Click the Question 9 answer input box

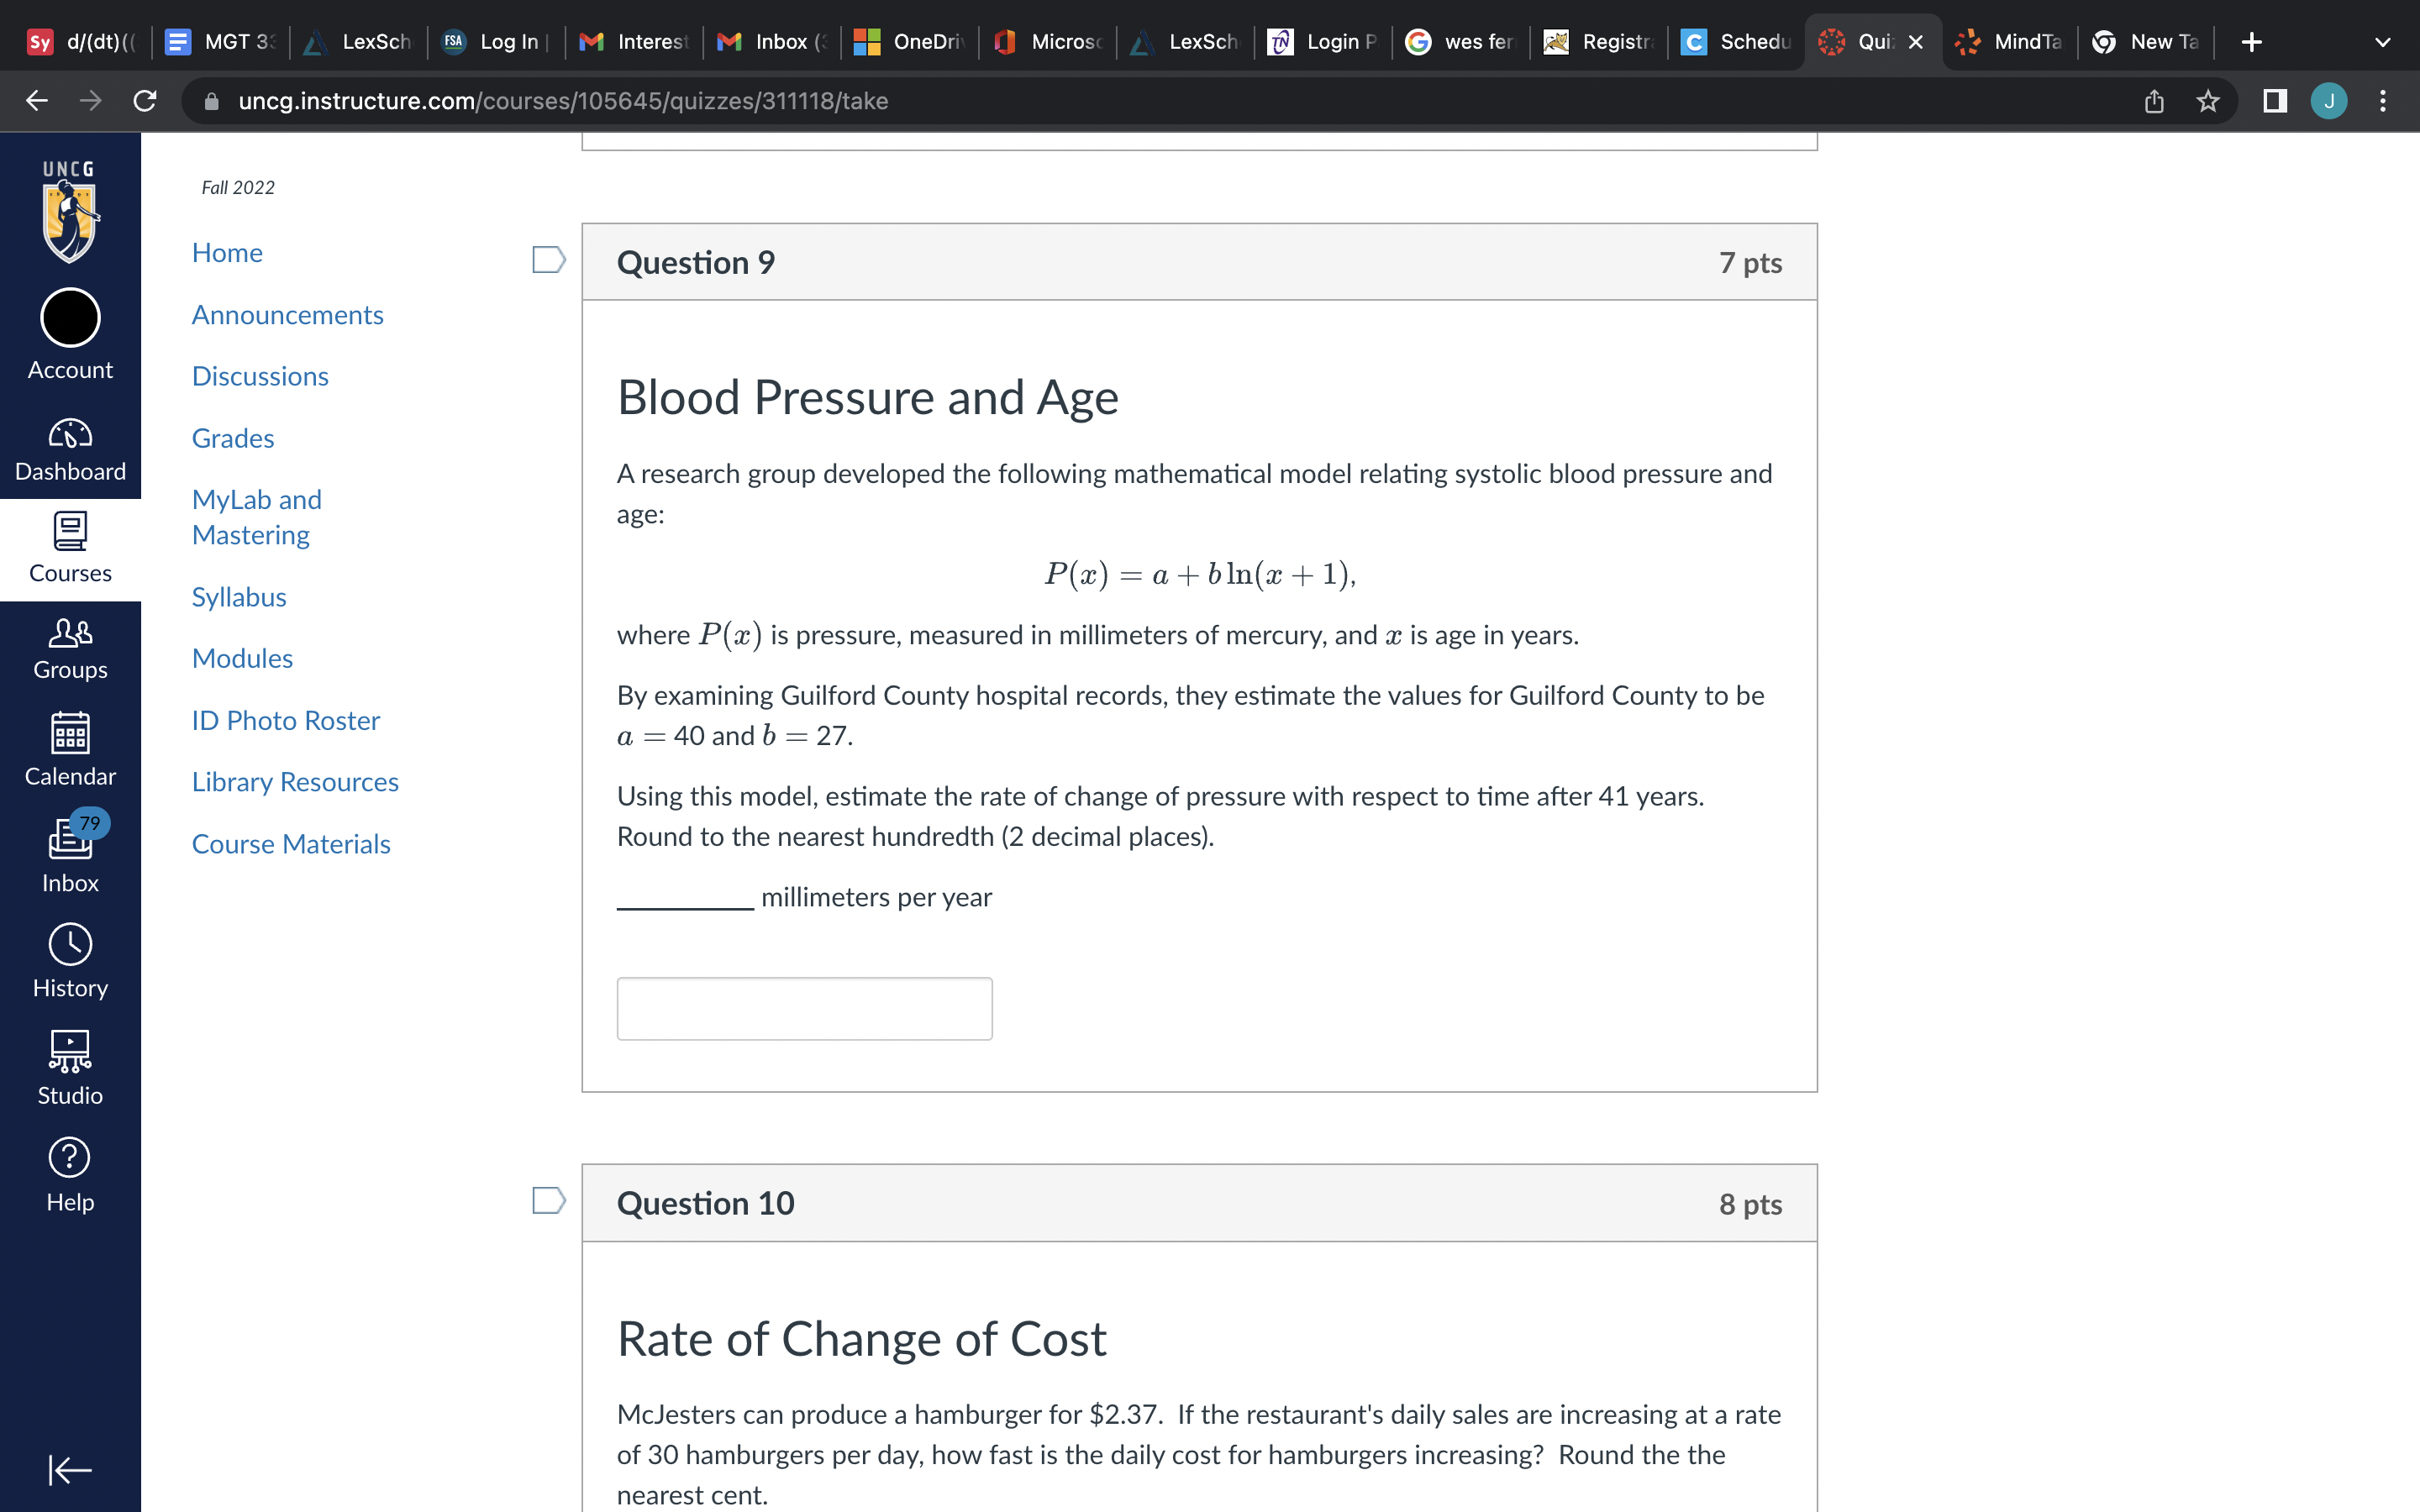[x=804, y=1008]
